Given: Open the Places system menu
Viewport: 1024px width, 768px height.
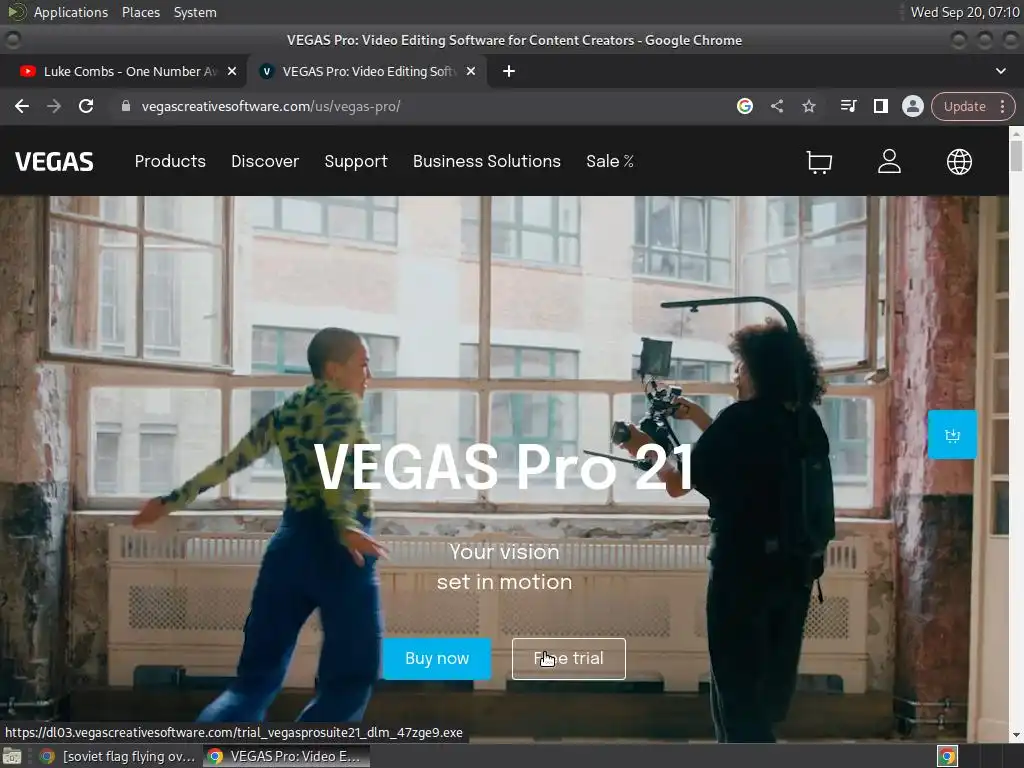Looking at the screenshot, I should coord(141,12).
